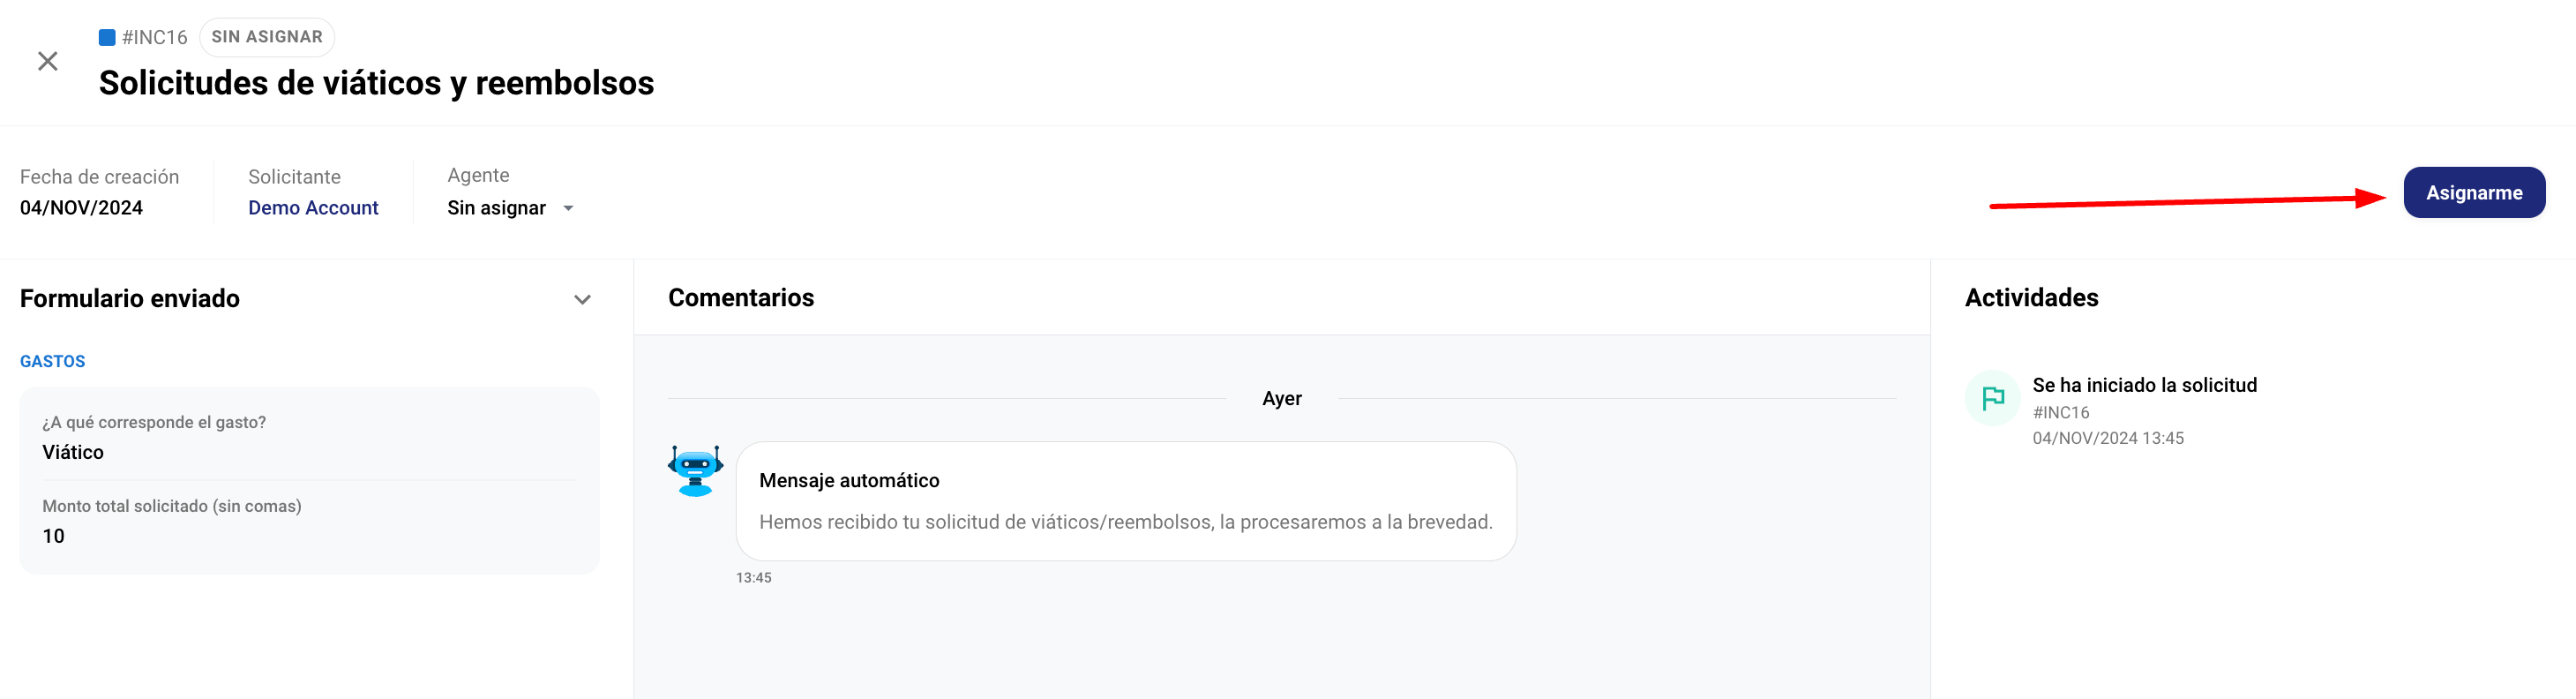Click the Formulario enviado heading
The height and width of the screenshot is (699, 2576).
[x=130, y=299]
